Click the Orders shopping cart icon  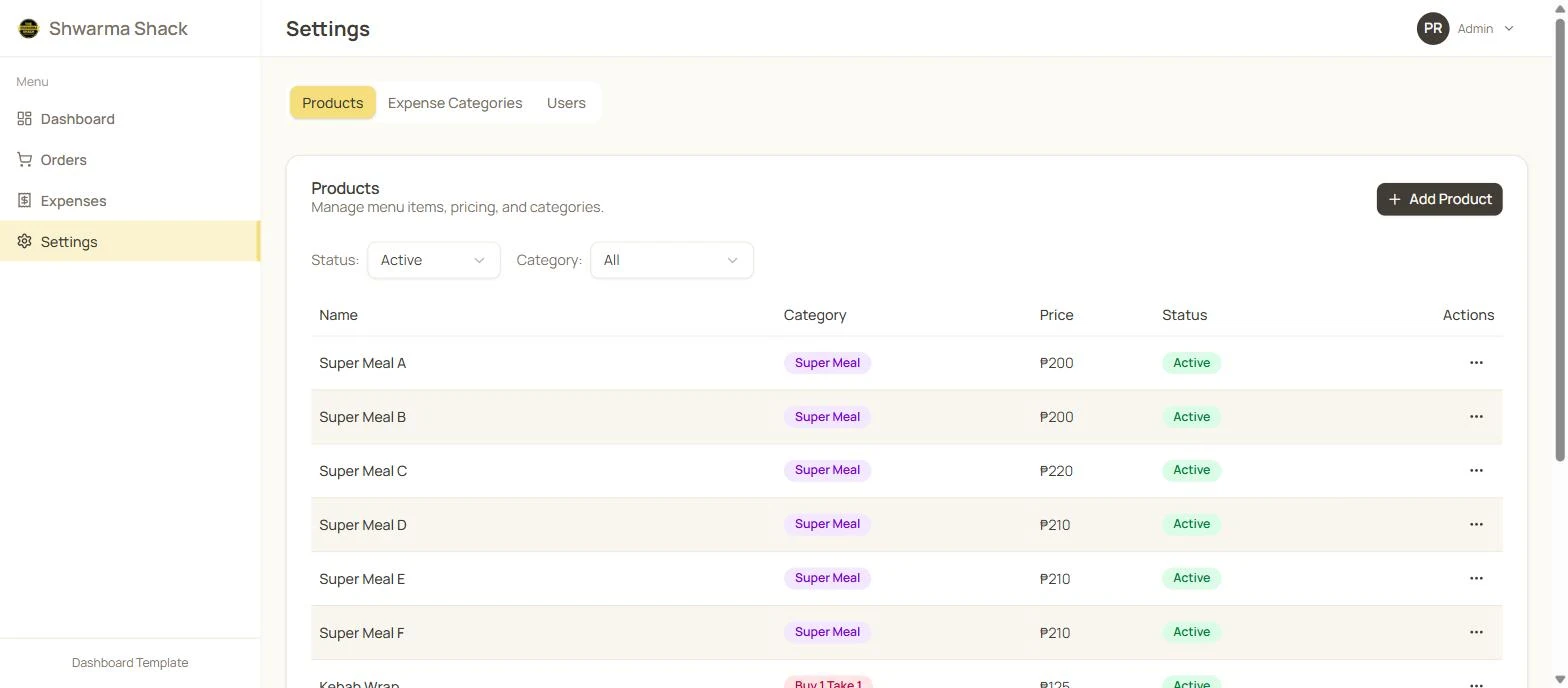pyautogui.click(x=24, y=160)
